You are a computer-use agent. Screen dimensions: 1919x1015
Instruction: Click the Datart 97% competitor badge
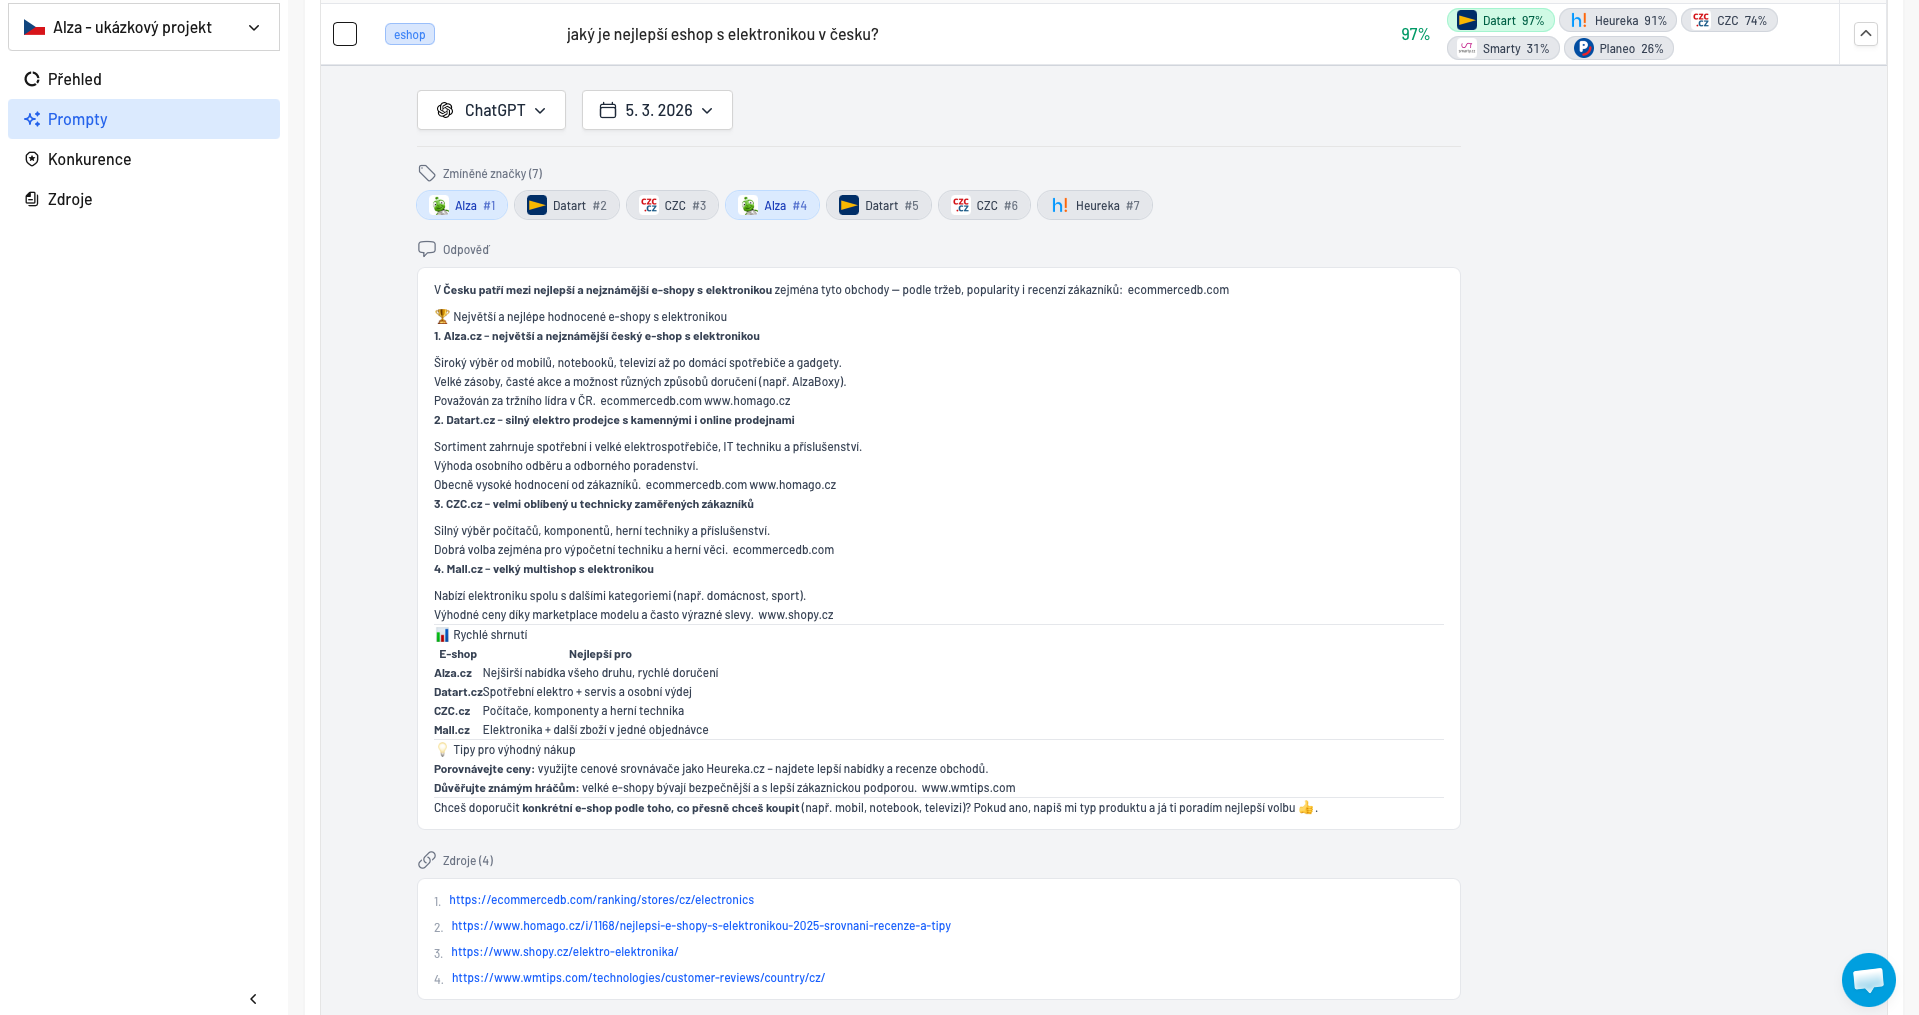(1500, 21)
